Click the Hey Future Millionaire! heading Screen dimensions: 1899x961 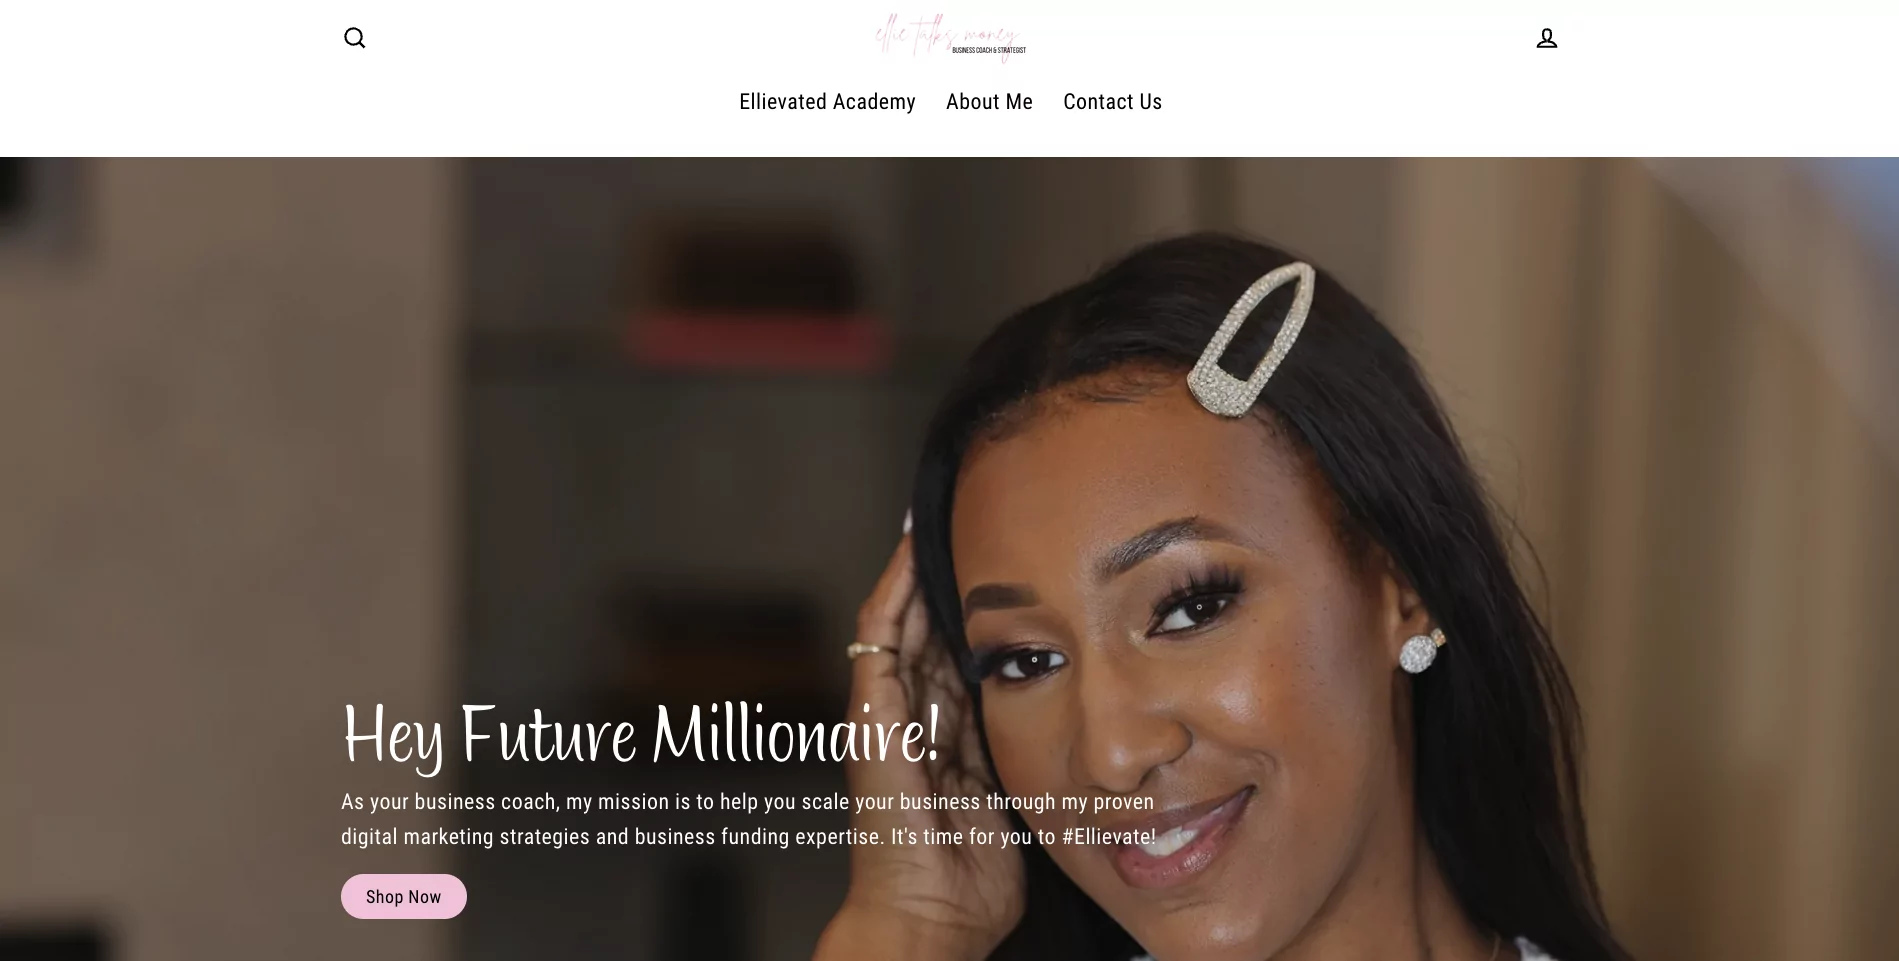tap(641, 736)
